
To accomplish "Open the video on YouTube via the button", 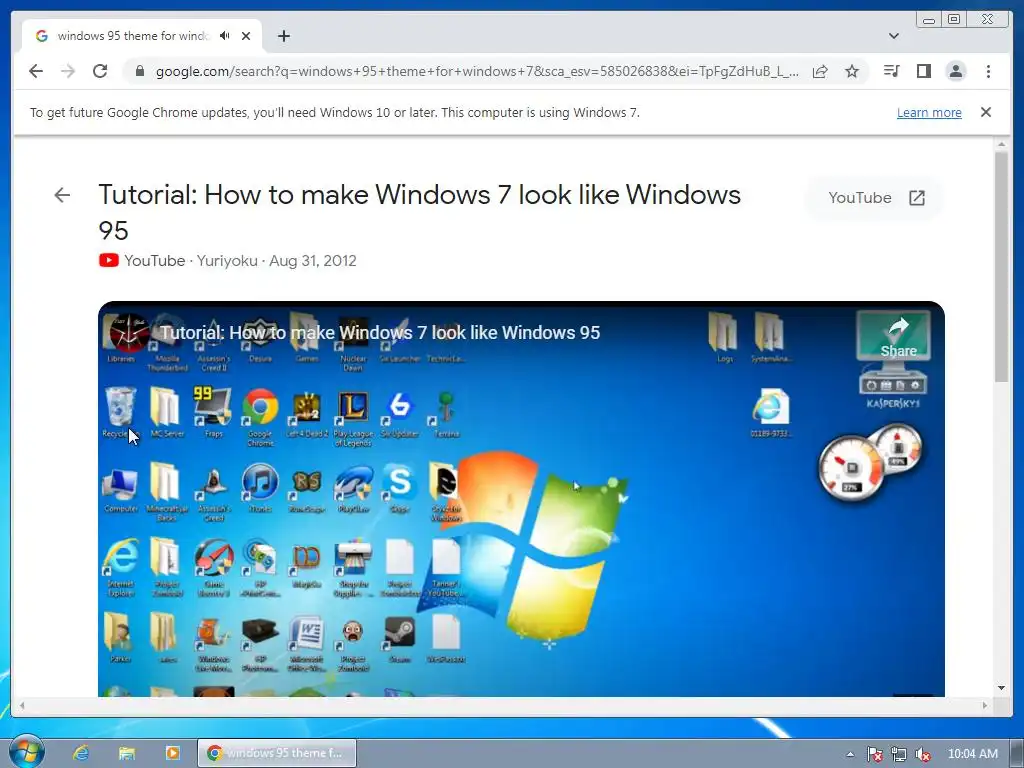I will (x=875, y=198).
